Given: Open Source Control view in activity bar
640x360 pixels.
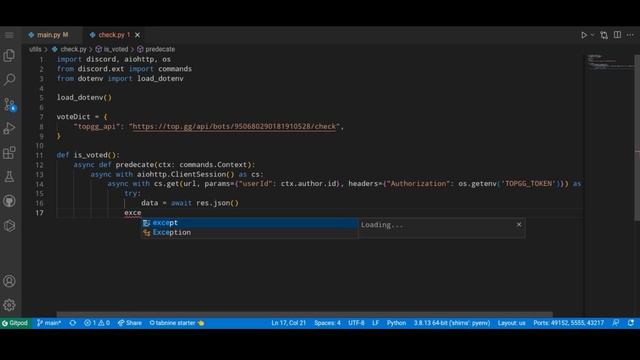Looking at the screenshot, I should [x=9, y=104].
